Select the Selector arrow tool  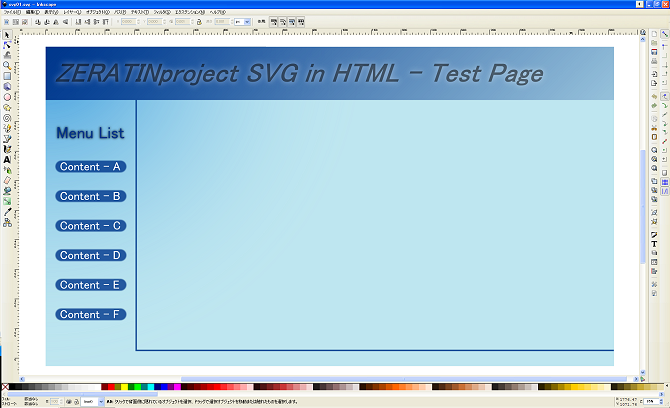[7, 35]
